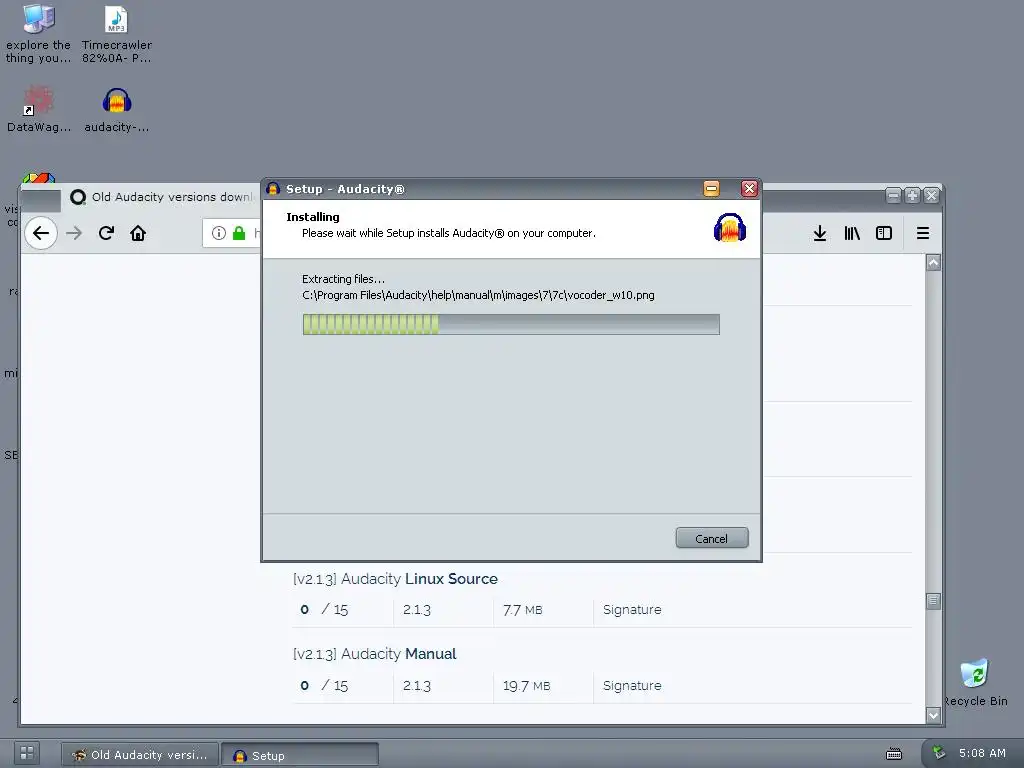
Task: Go forward in the browser
Action: pyautogui.click(x=74, y=233)
